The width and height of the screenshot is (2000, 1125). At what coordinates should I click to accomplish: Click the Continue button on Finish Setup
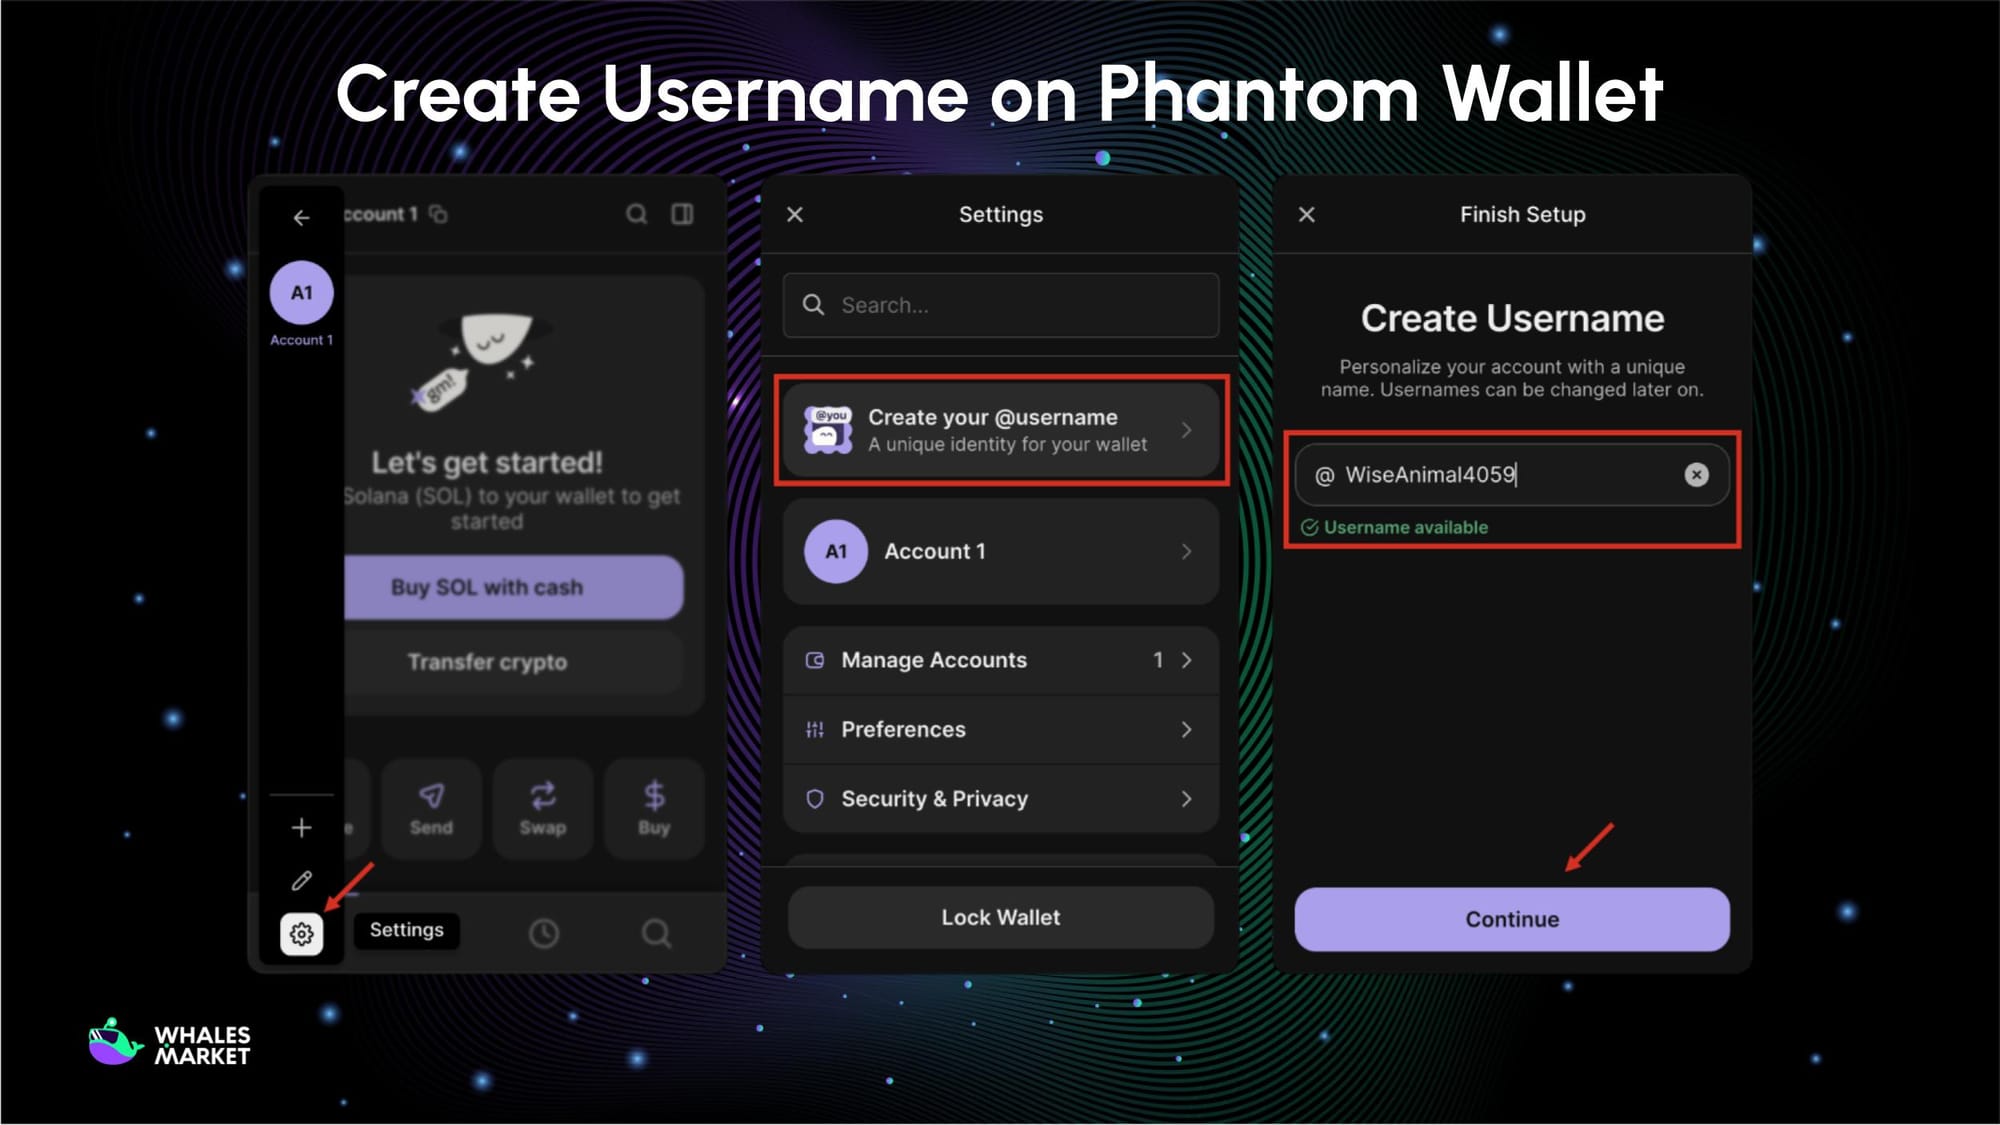(x=1511, y=918)
